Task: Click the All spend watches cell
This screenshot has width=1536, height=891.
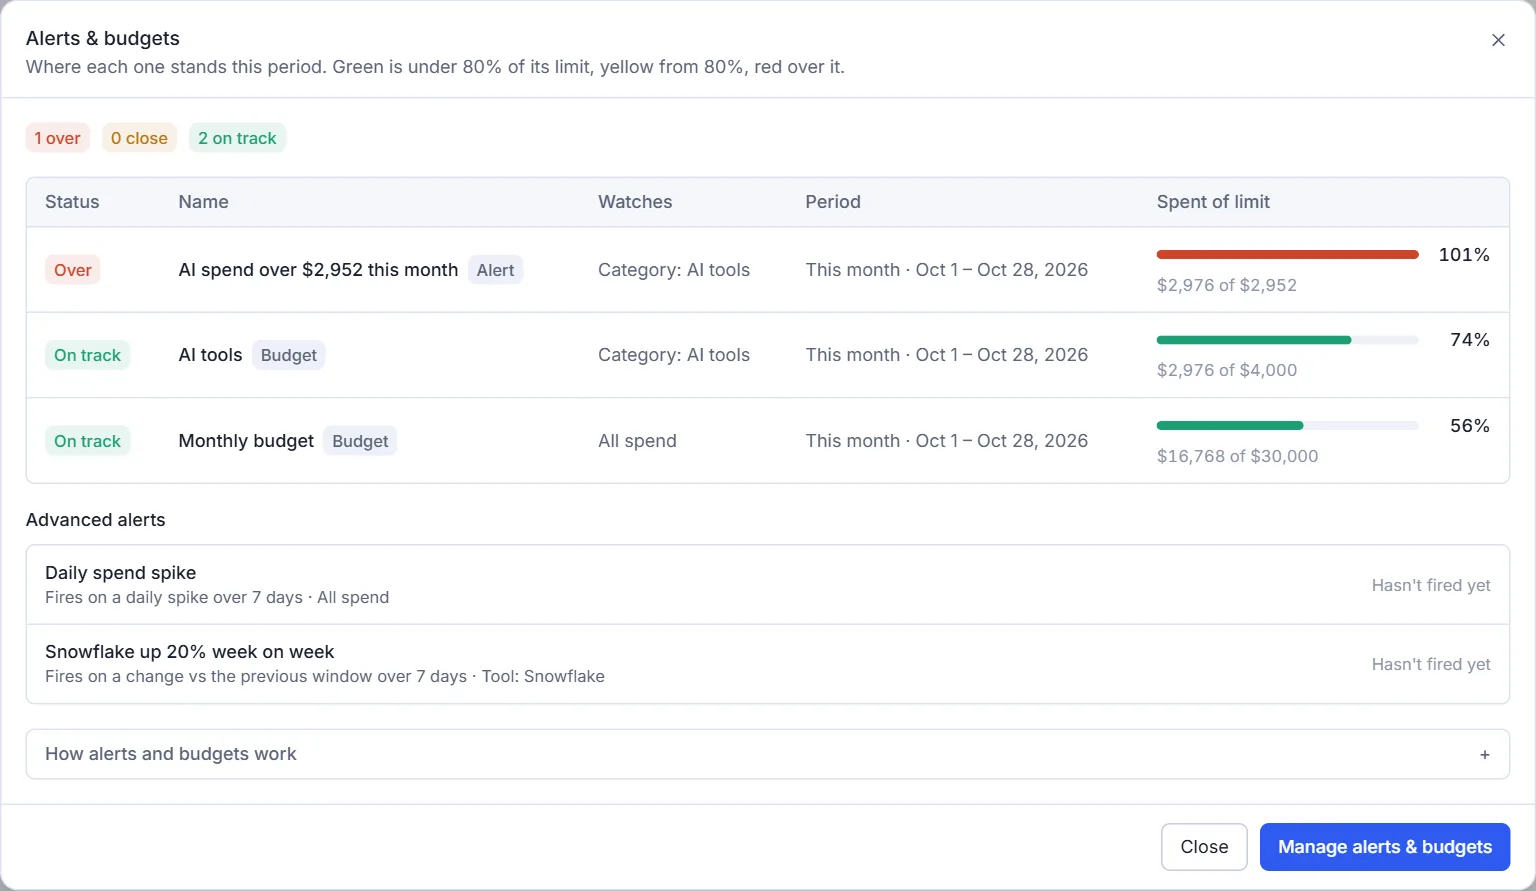Action: coord(637,441)
